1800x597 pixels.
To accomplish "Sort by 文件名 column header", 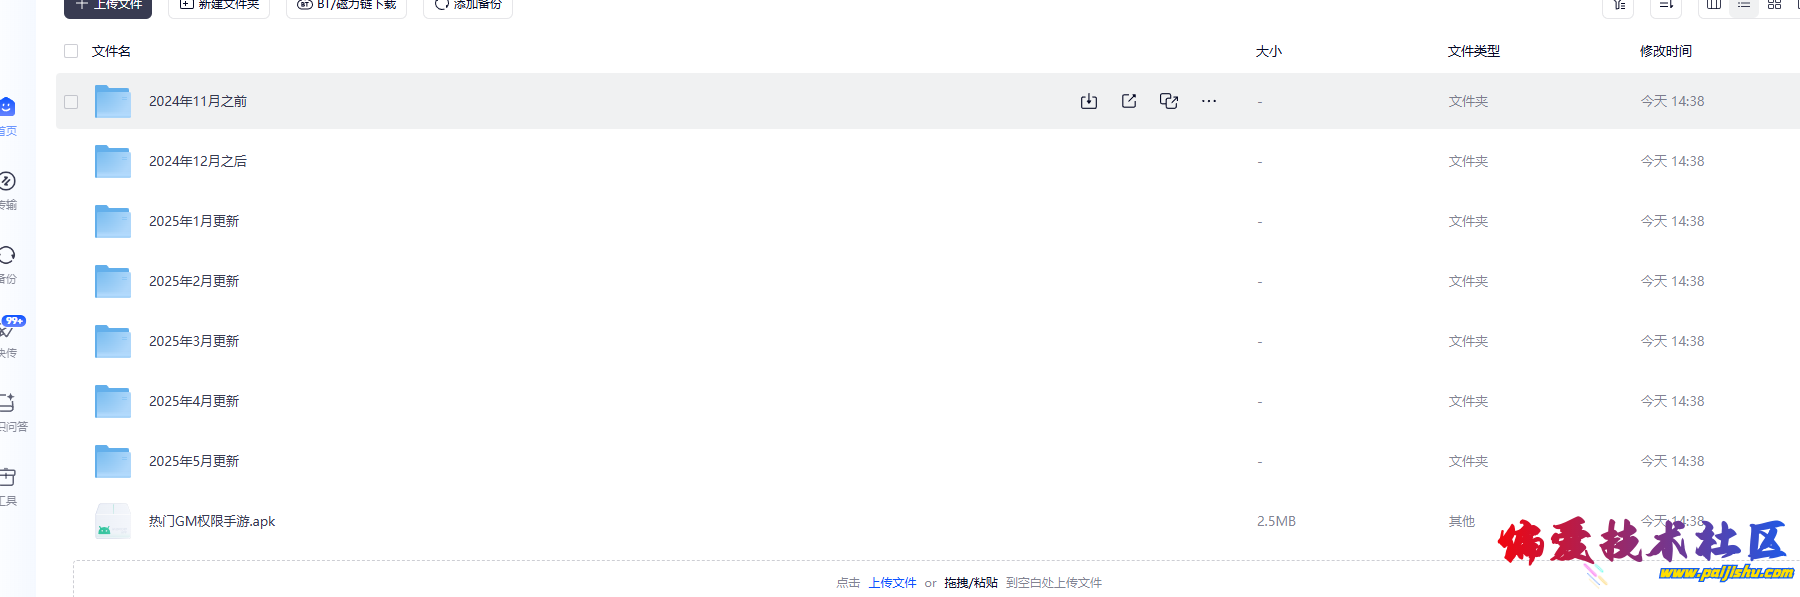I will pyautogui.click(x=111, y=51).
